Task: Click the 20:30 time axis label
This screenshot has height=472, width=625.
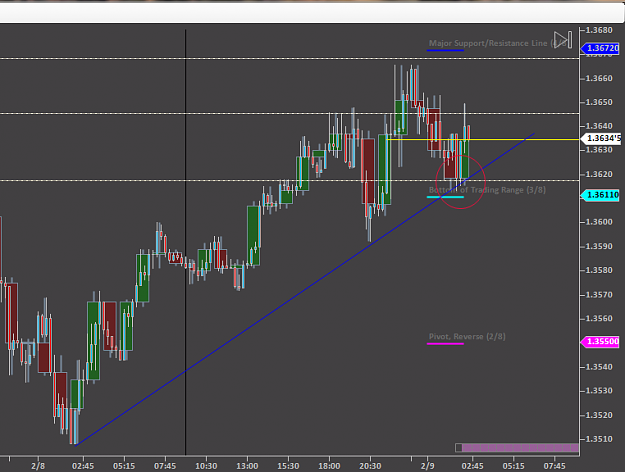Action: (370, 466)
